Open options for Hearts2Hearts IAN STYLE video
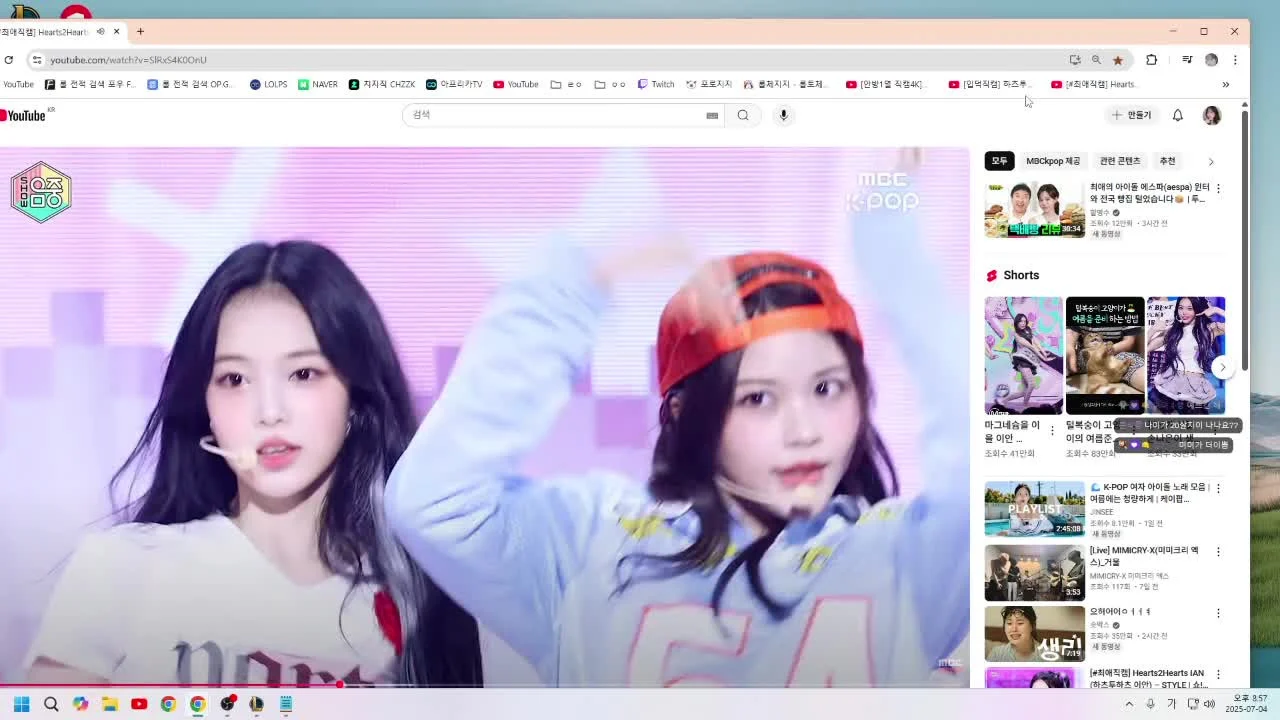Viewport: 1280px width, 720px height. pos(1218,675)
